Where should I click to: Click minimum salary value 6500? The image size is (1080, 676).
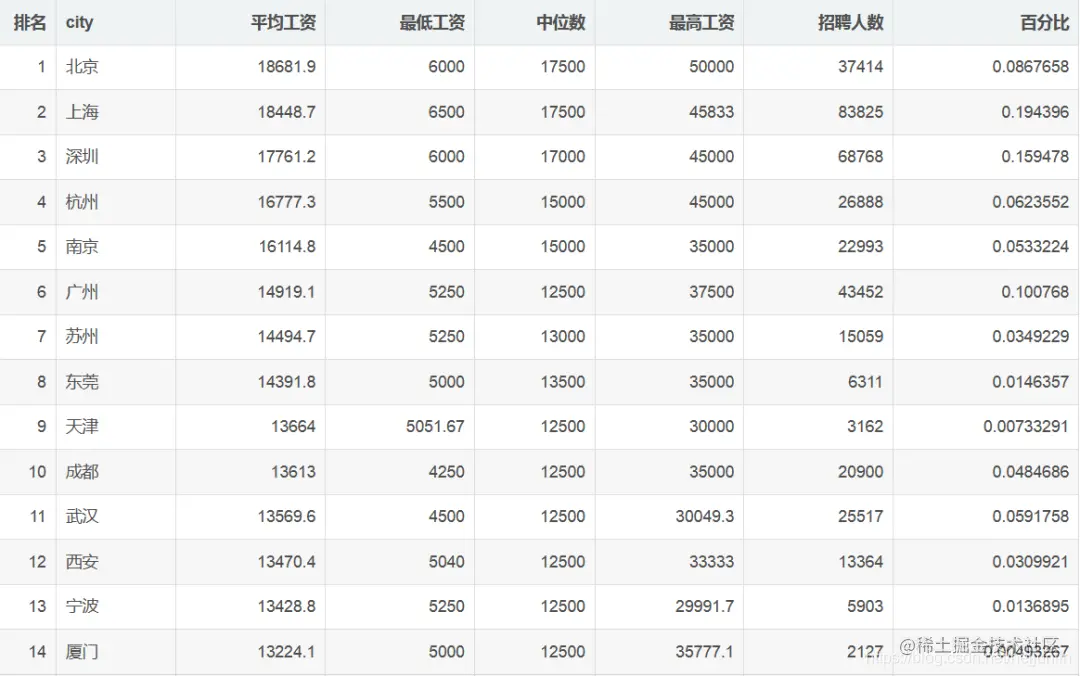[x=446, y=112]
